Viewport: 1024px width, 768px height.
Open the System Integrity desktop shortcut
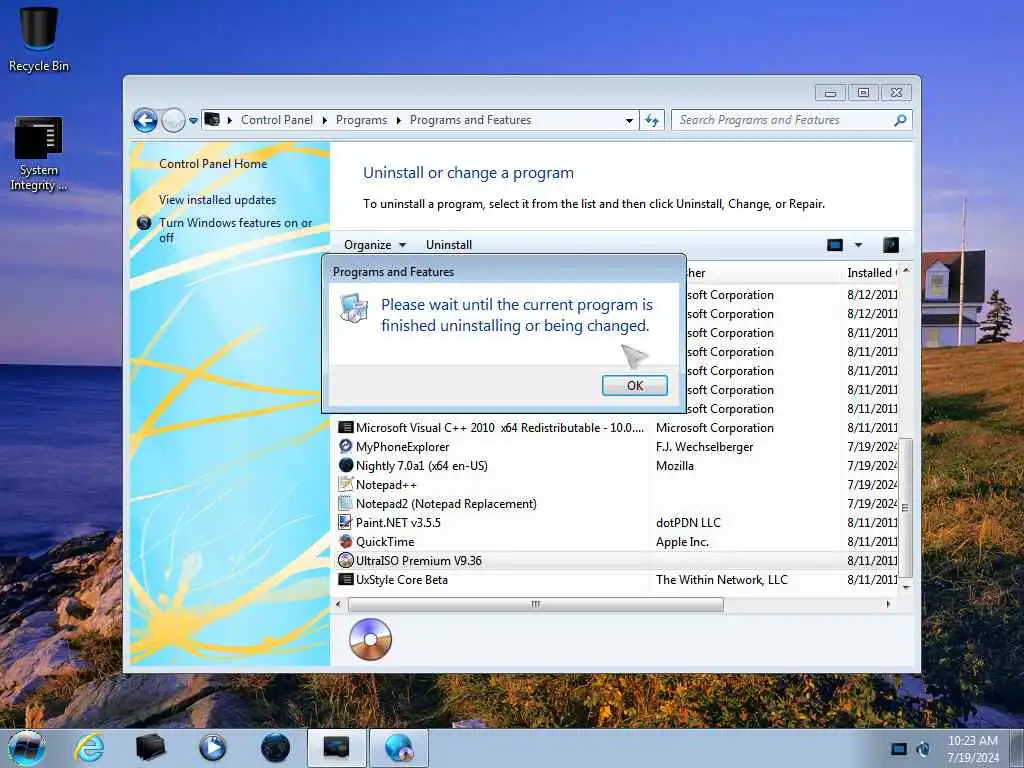coord(39,154)
